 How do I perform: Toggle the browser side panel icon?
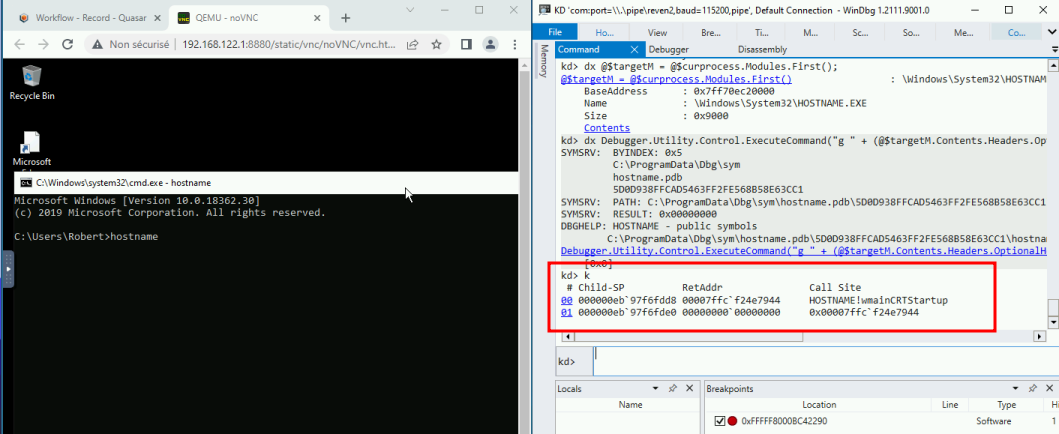(x=466, y=44)
